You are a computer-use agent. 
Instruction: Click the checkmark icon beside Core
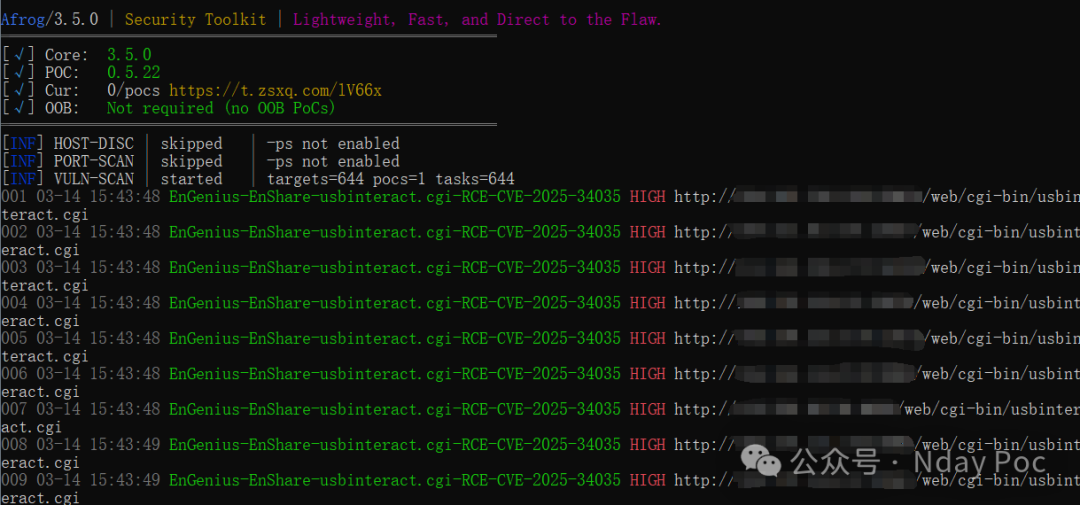point(19,54)
